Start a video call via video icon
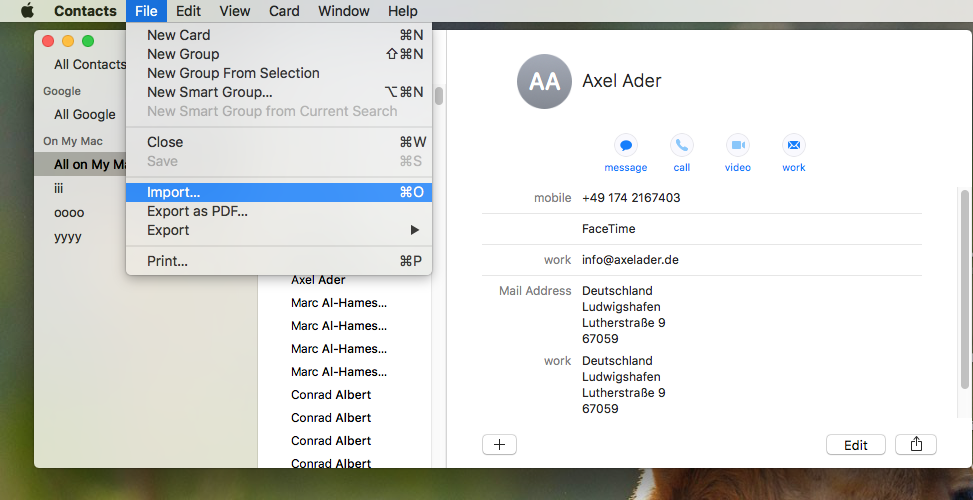This screenshot has height=500, width=973. pos(737,145)
